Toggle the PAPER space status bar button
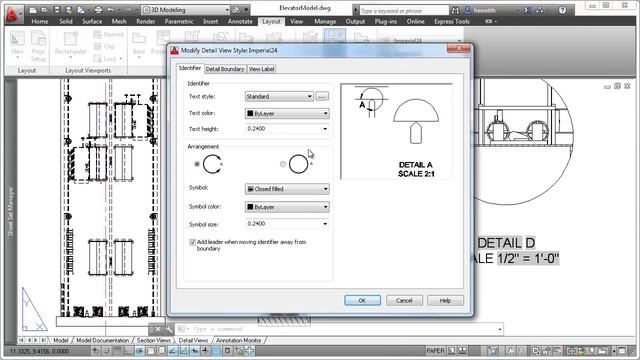Screen dimensions: 640x360 point(436,351)
